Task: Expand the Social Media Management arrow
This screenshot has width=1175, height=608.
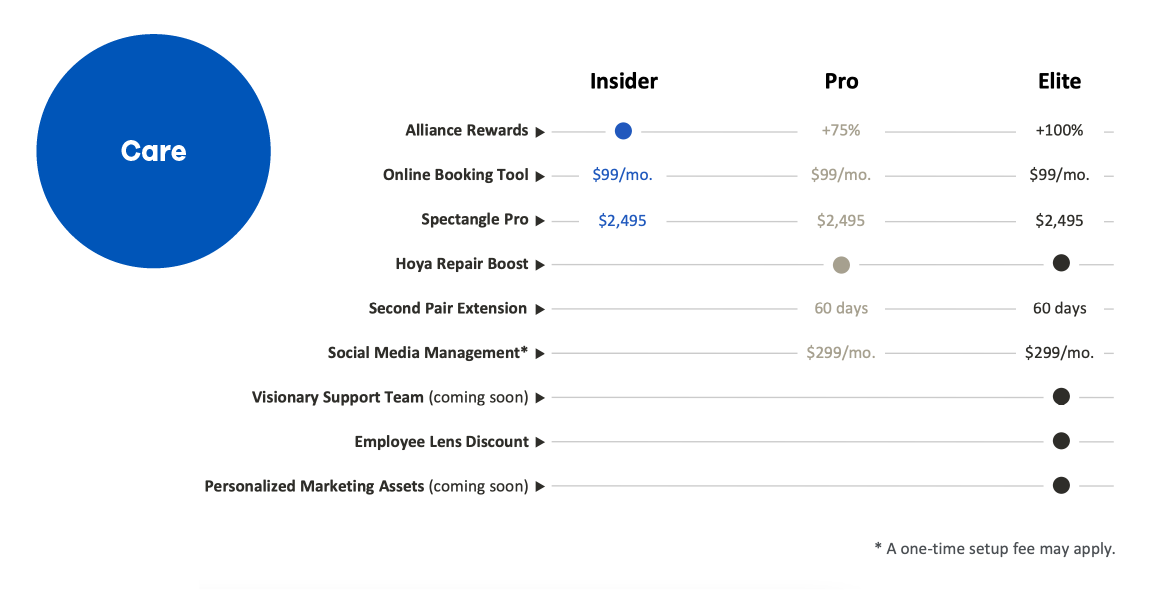Action: 540,353
